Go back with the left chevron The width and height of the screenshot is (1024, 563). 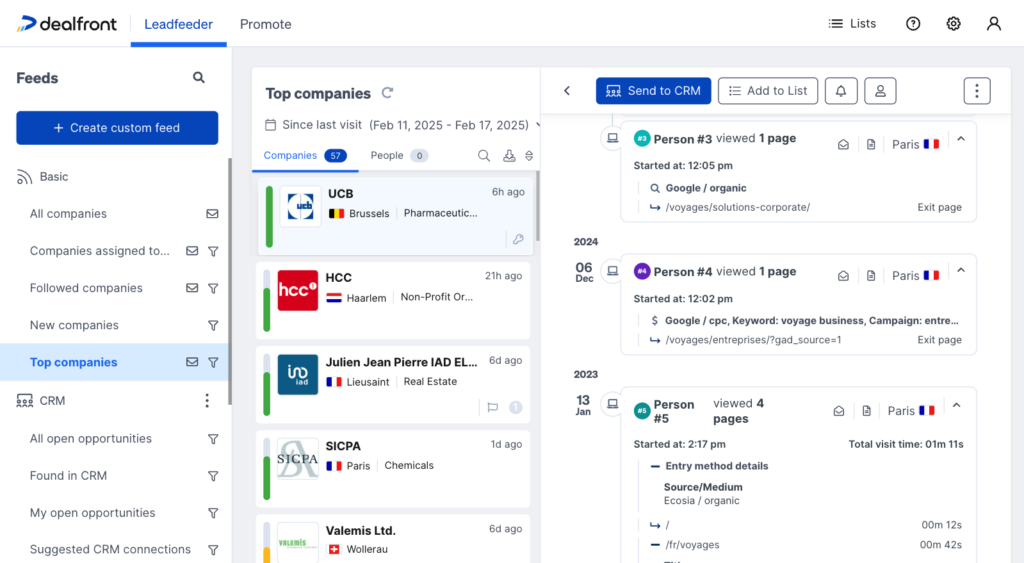(x=567, y=91)
